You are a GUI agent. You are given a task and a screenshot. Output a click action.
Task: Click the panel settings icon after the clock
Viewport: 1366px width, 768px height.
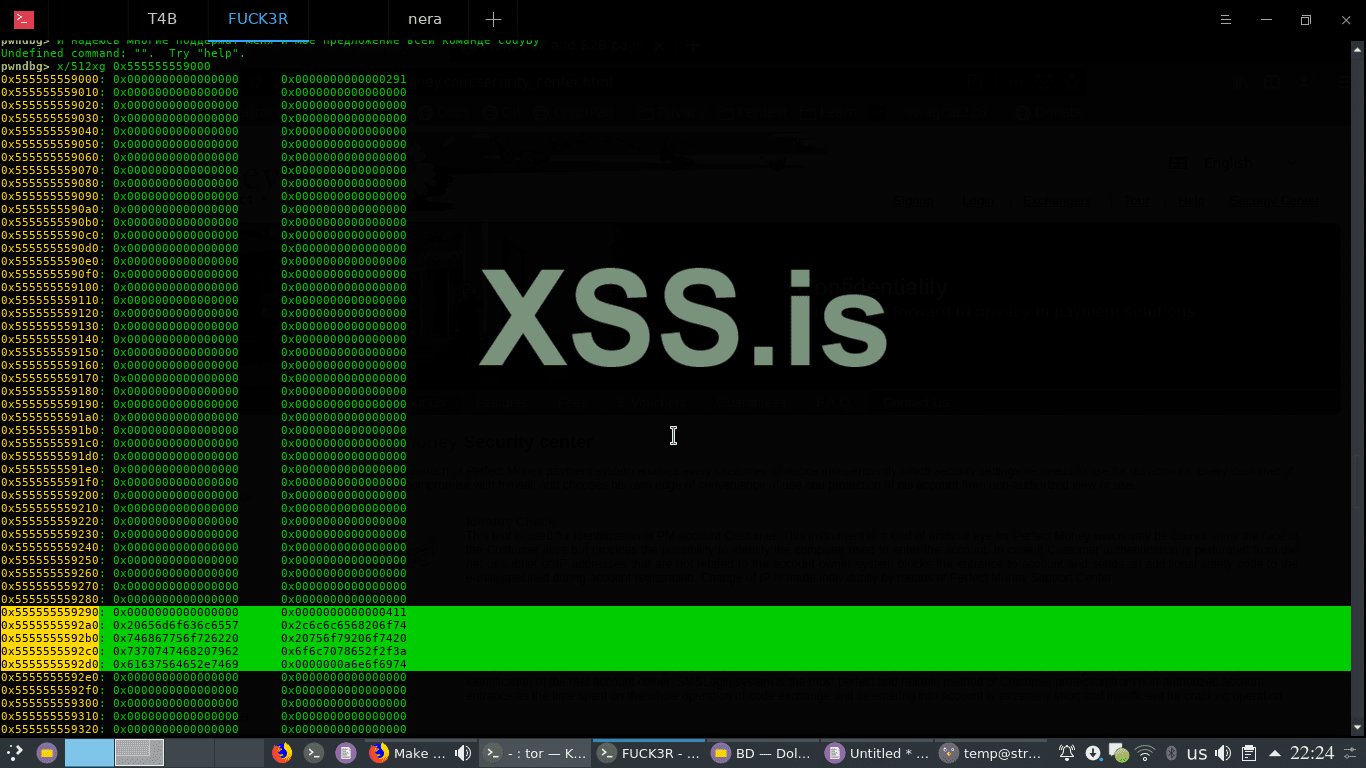coord(1352,753)
